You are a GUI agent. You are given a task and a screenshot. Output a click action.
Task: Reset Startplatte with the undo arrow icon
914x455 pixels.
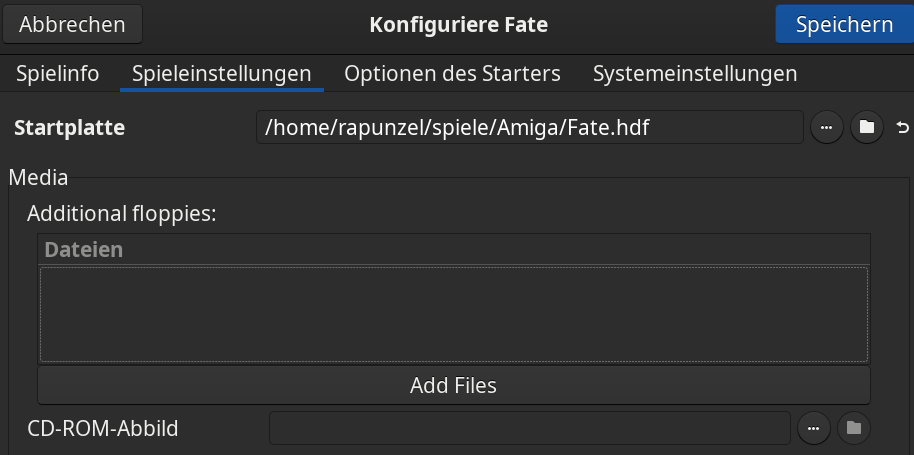(x=902, y=127)
